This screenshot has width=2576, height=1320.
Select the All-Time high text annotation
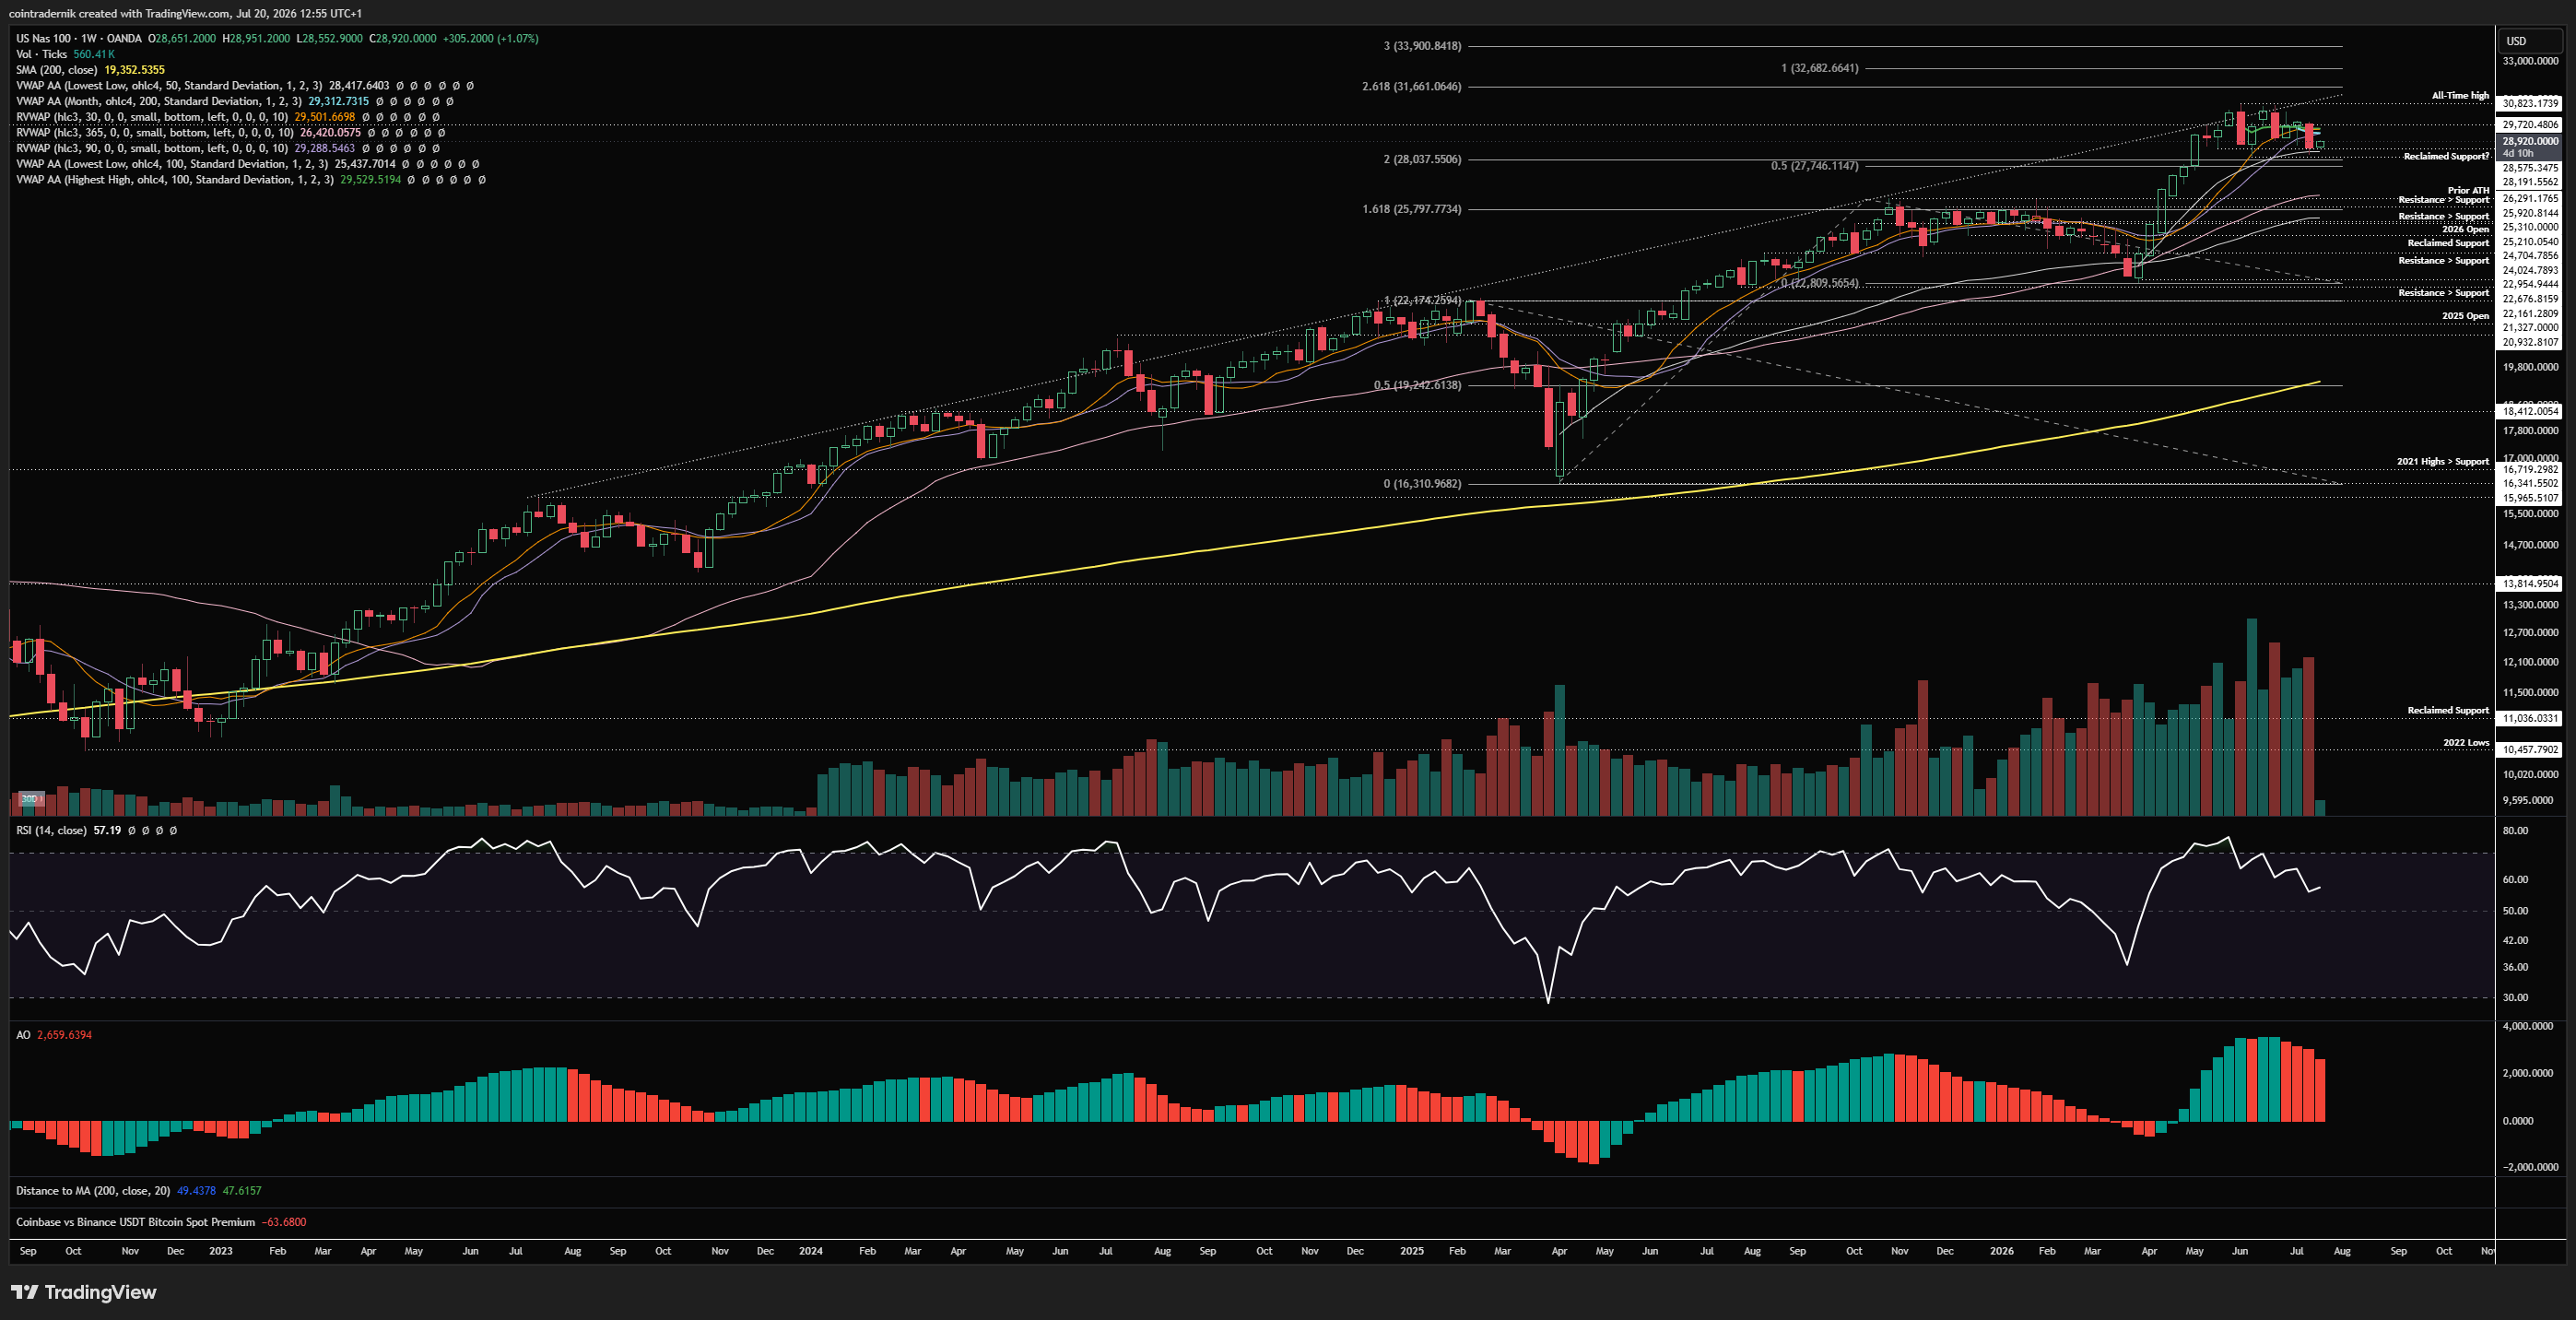pos(2460,96)
